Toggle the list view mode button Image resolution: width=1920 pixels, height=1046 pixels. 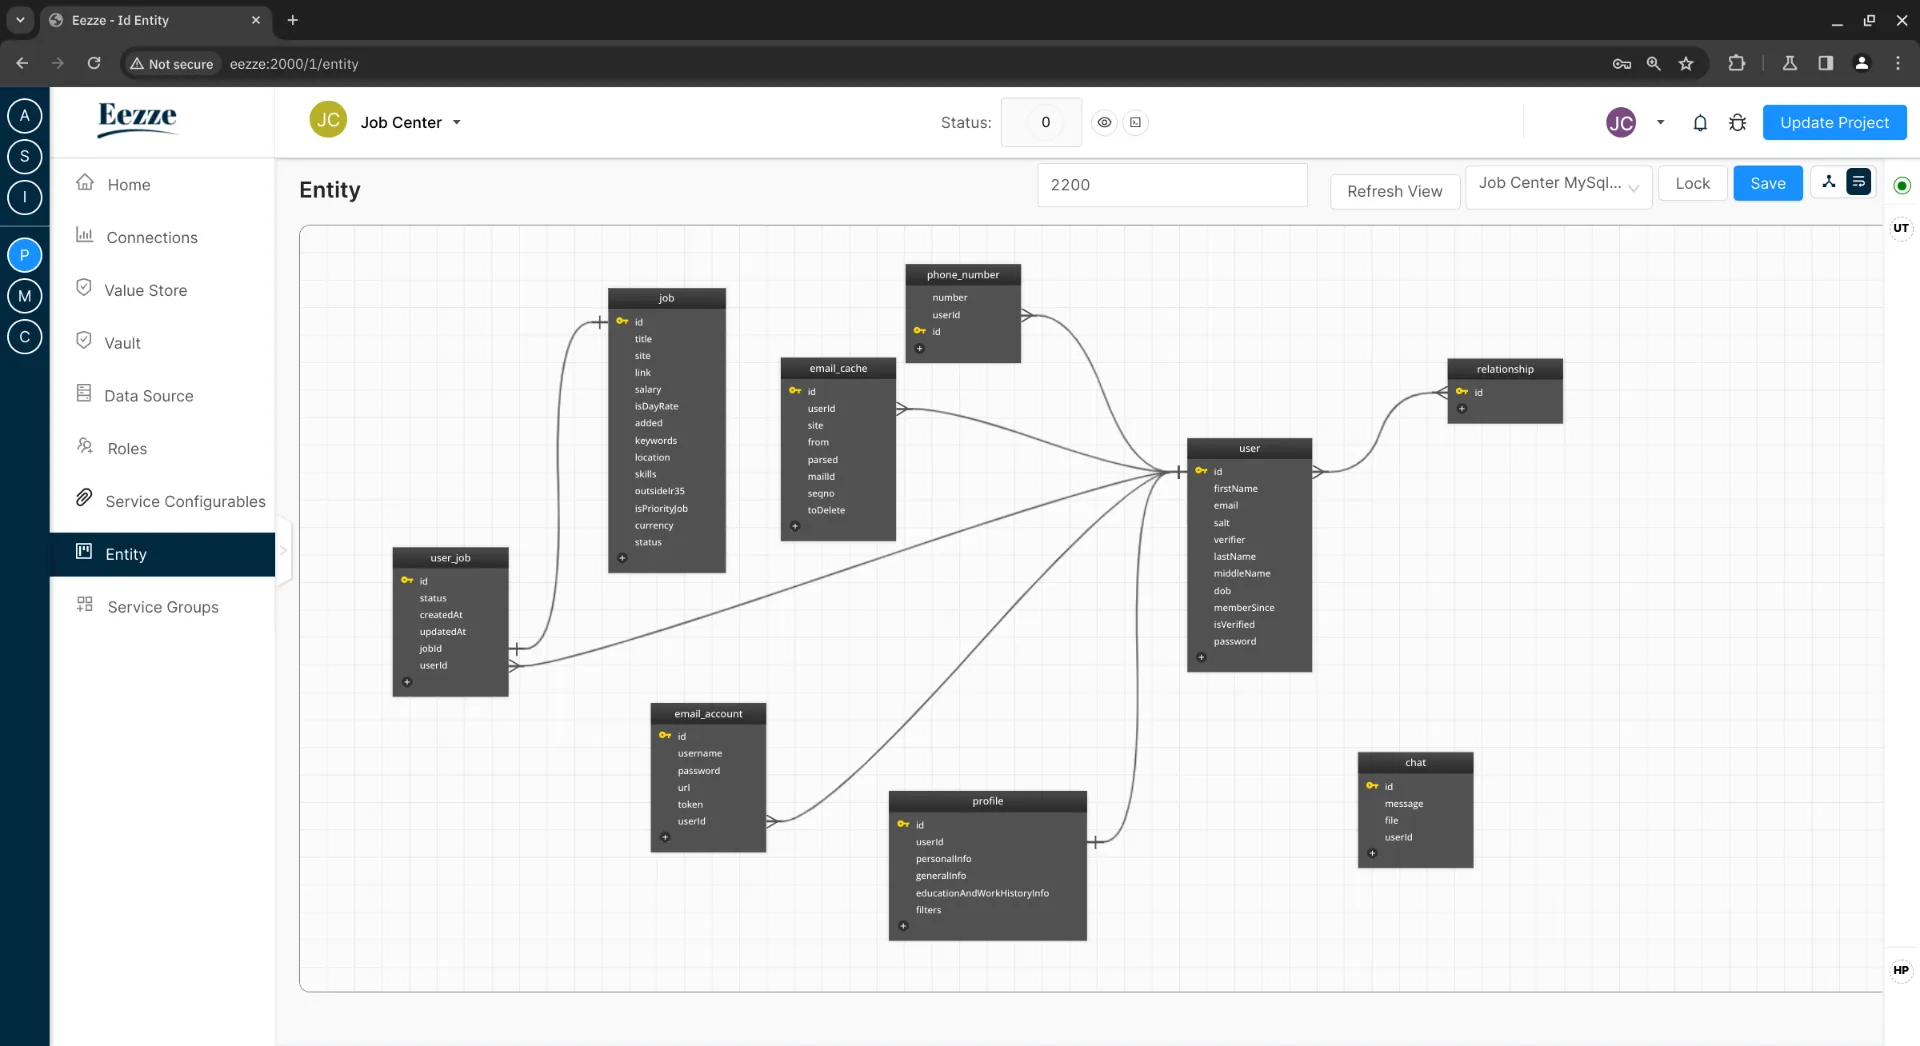1858,182
